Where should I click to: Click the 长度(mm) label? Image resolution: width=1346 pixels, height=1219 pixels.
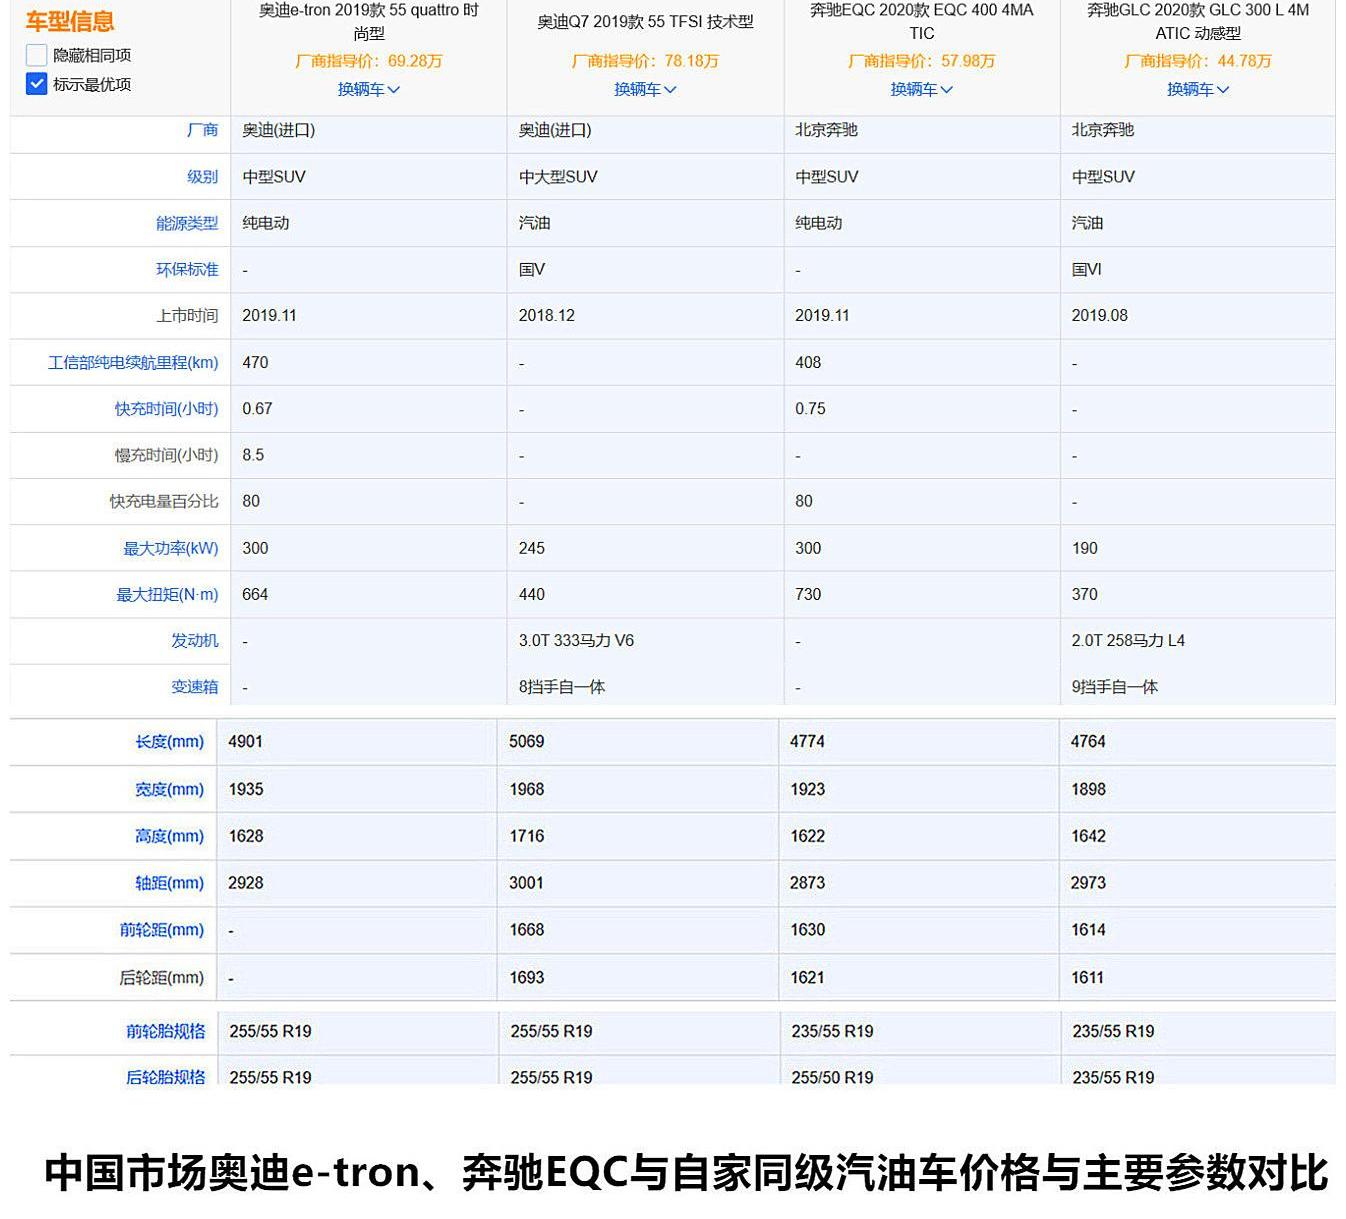(x=169, y=741)
